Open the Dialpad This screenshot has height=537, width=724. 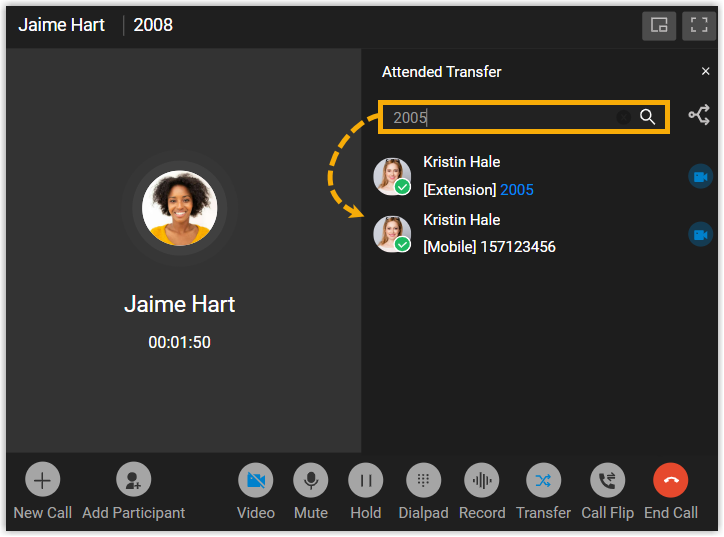point(423,480)
